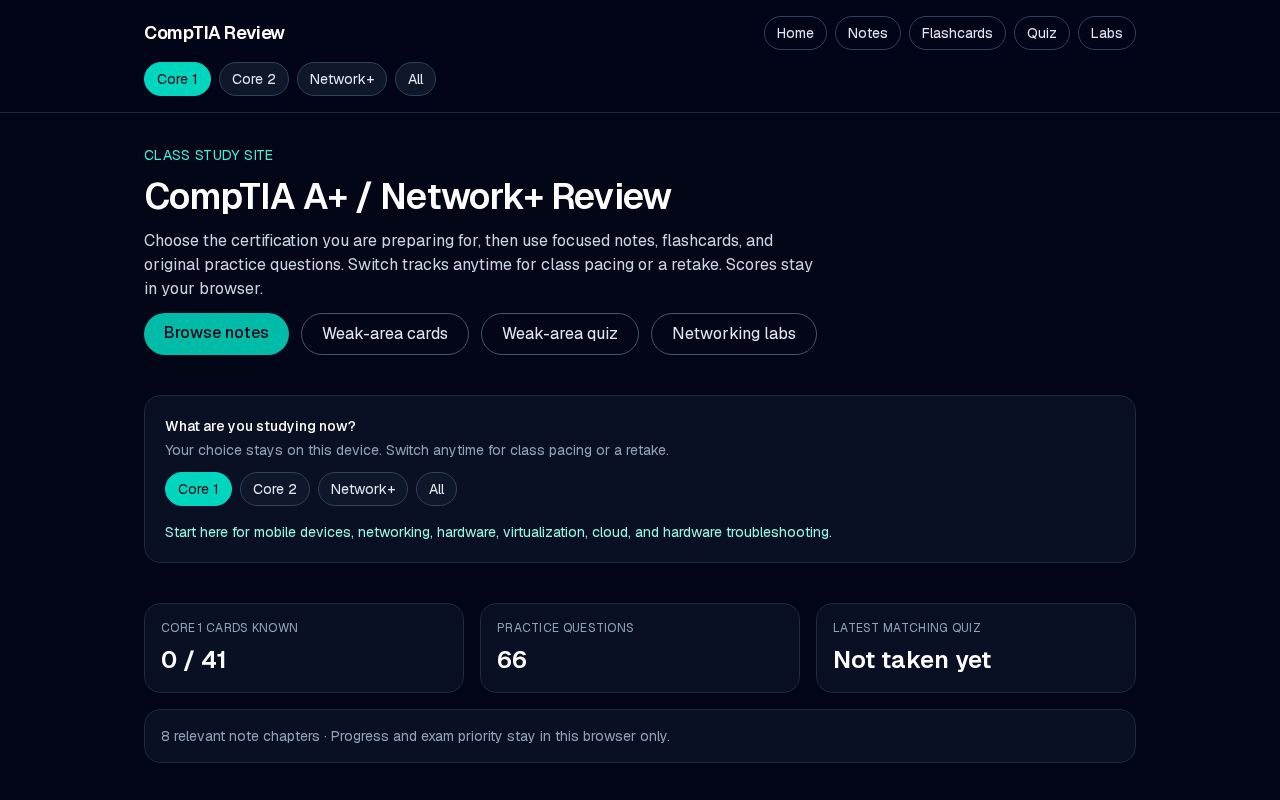Click the 'What are you studying now?' heading
The width and height of the screenshot is (1280, 800).
[260, 426]
